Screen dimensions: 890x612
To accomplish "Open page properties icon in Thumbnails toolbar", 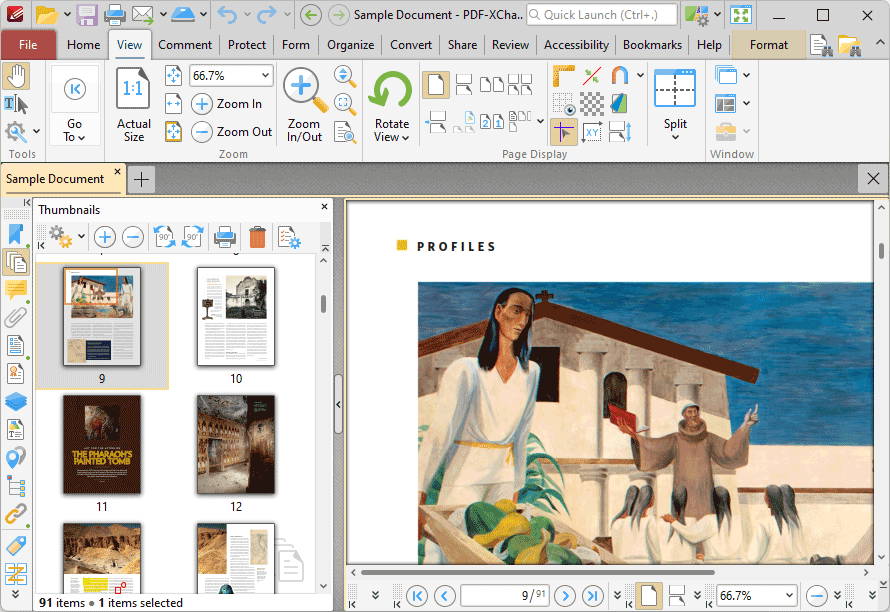I will [x=288, y=237].
